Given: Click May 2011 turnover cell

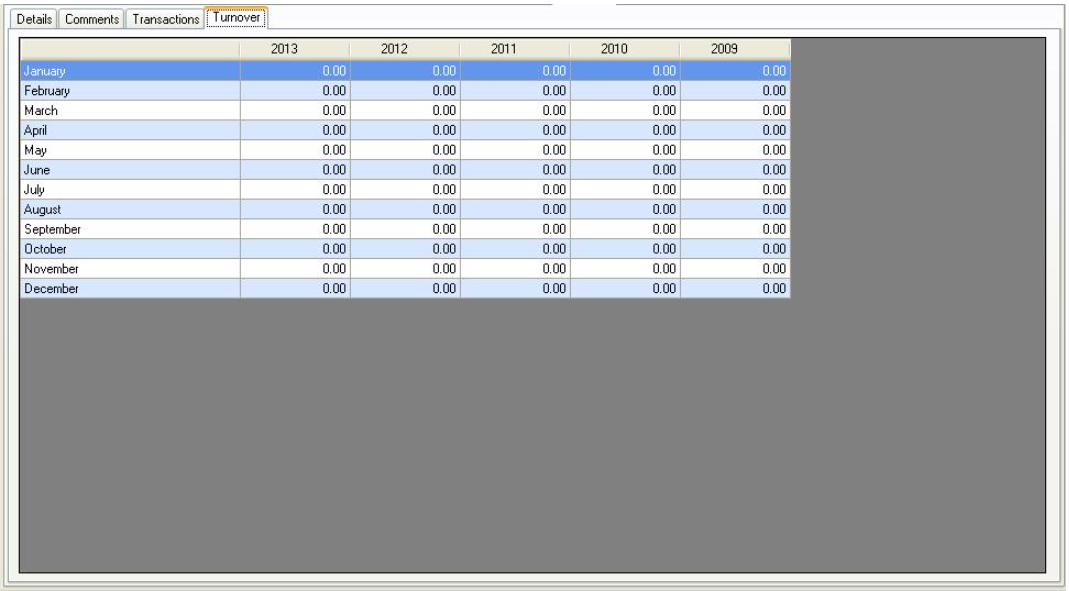Looking at the screenshot, I should 515,150.
